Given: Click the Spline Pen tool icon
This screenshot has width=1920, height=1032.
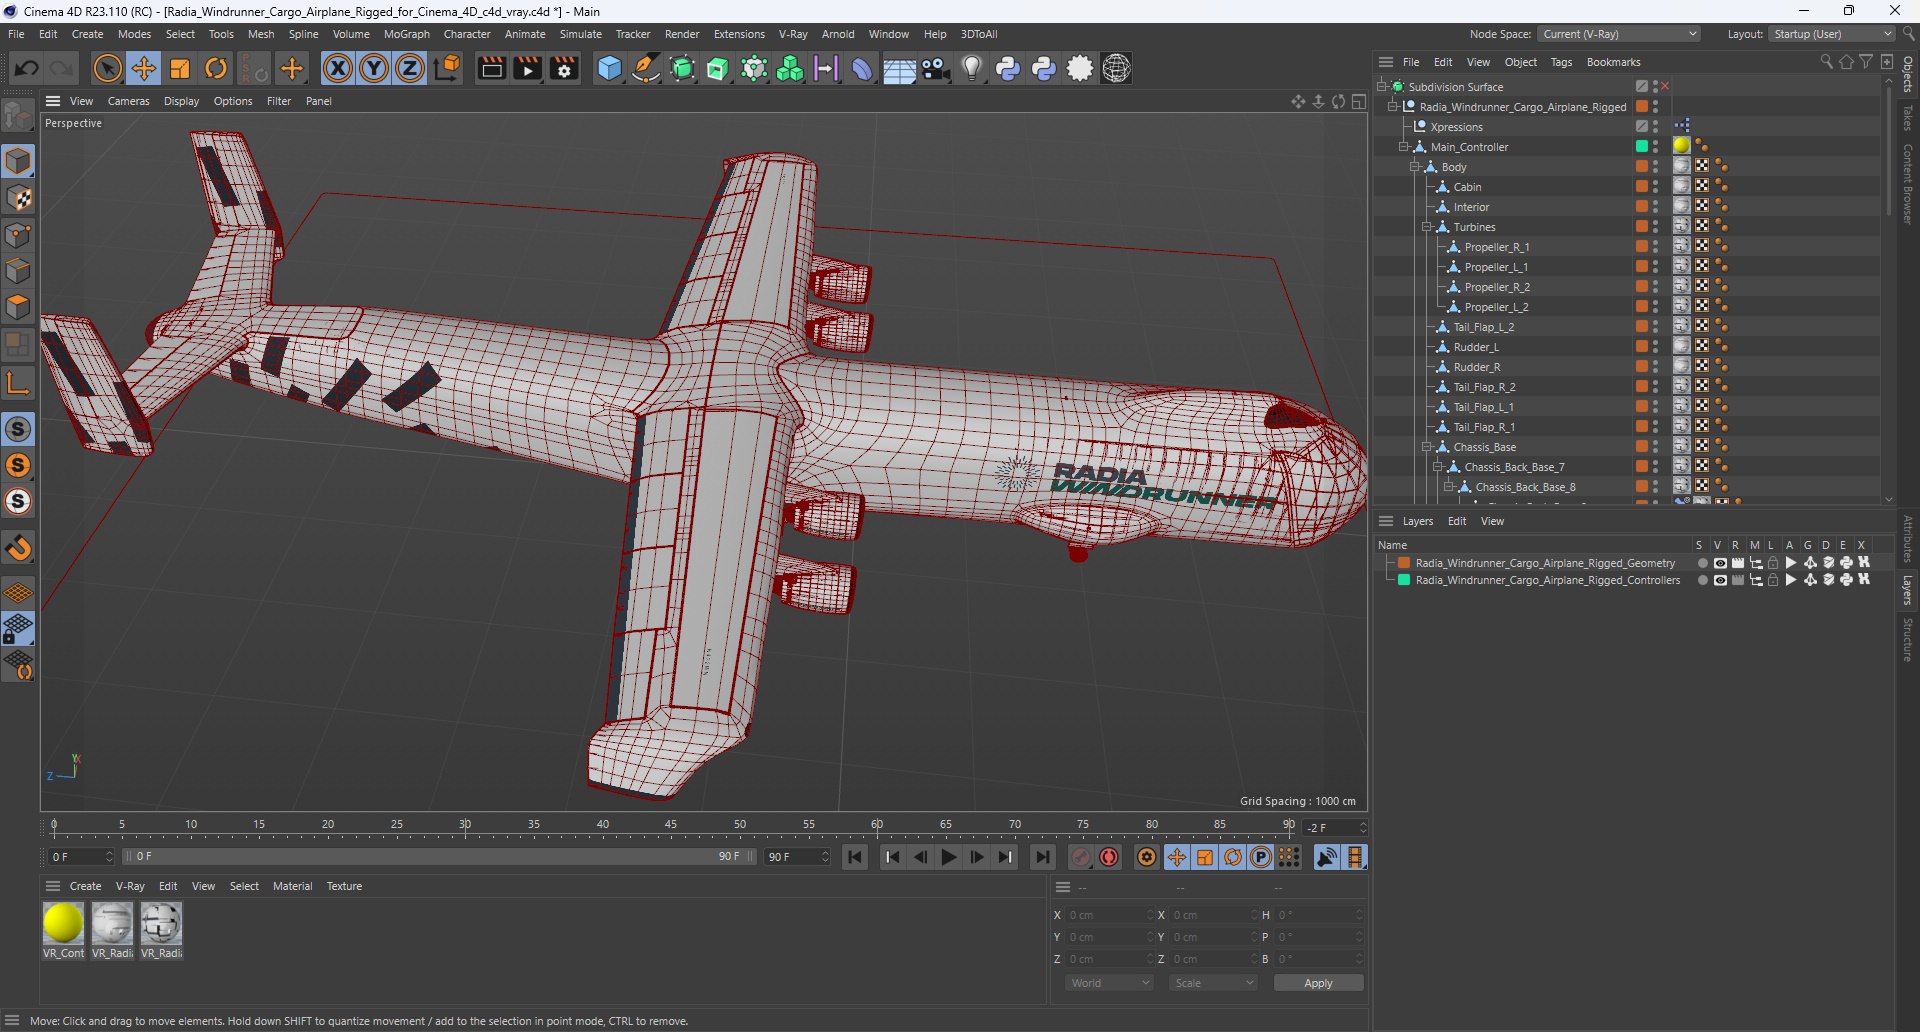Looking at the screenshot, I should pyautogui.click(x=646, y=68).
